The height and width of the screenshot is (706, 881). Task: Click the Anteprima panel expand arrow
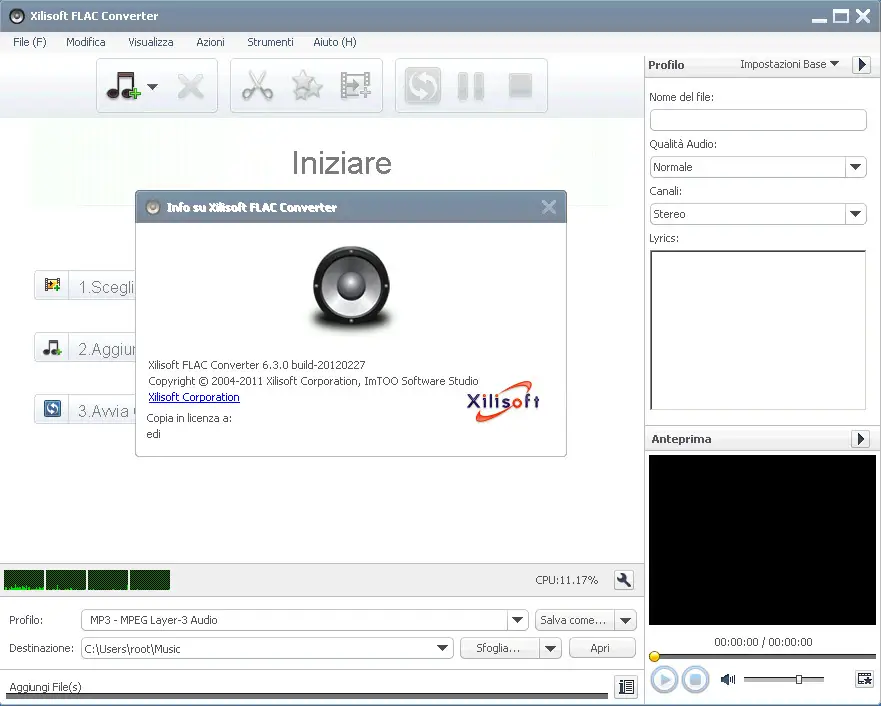(x=860, y=439)
